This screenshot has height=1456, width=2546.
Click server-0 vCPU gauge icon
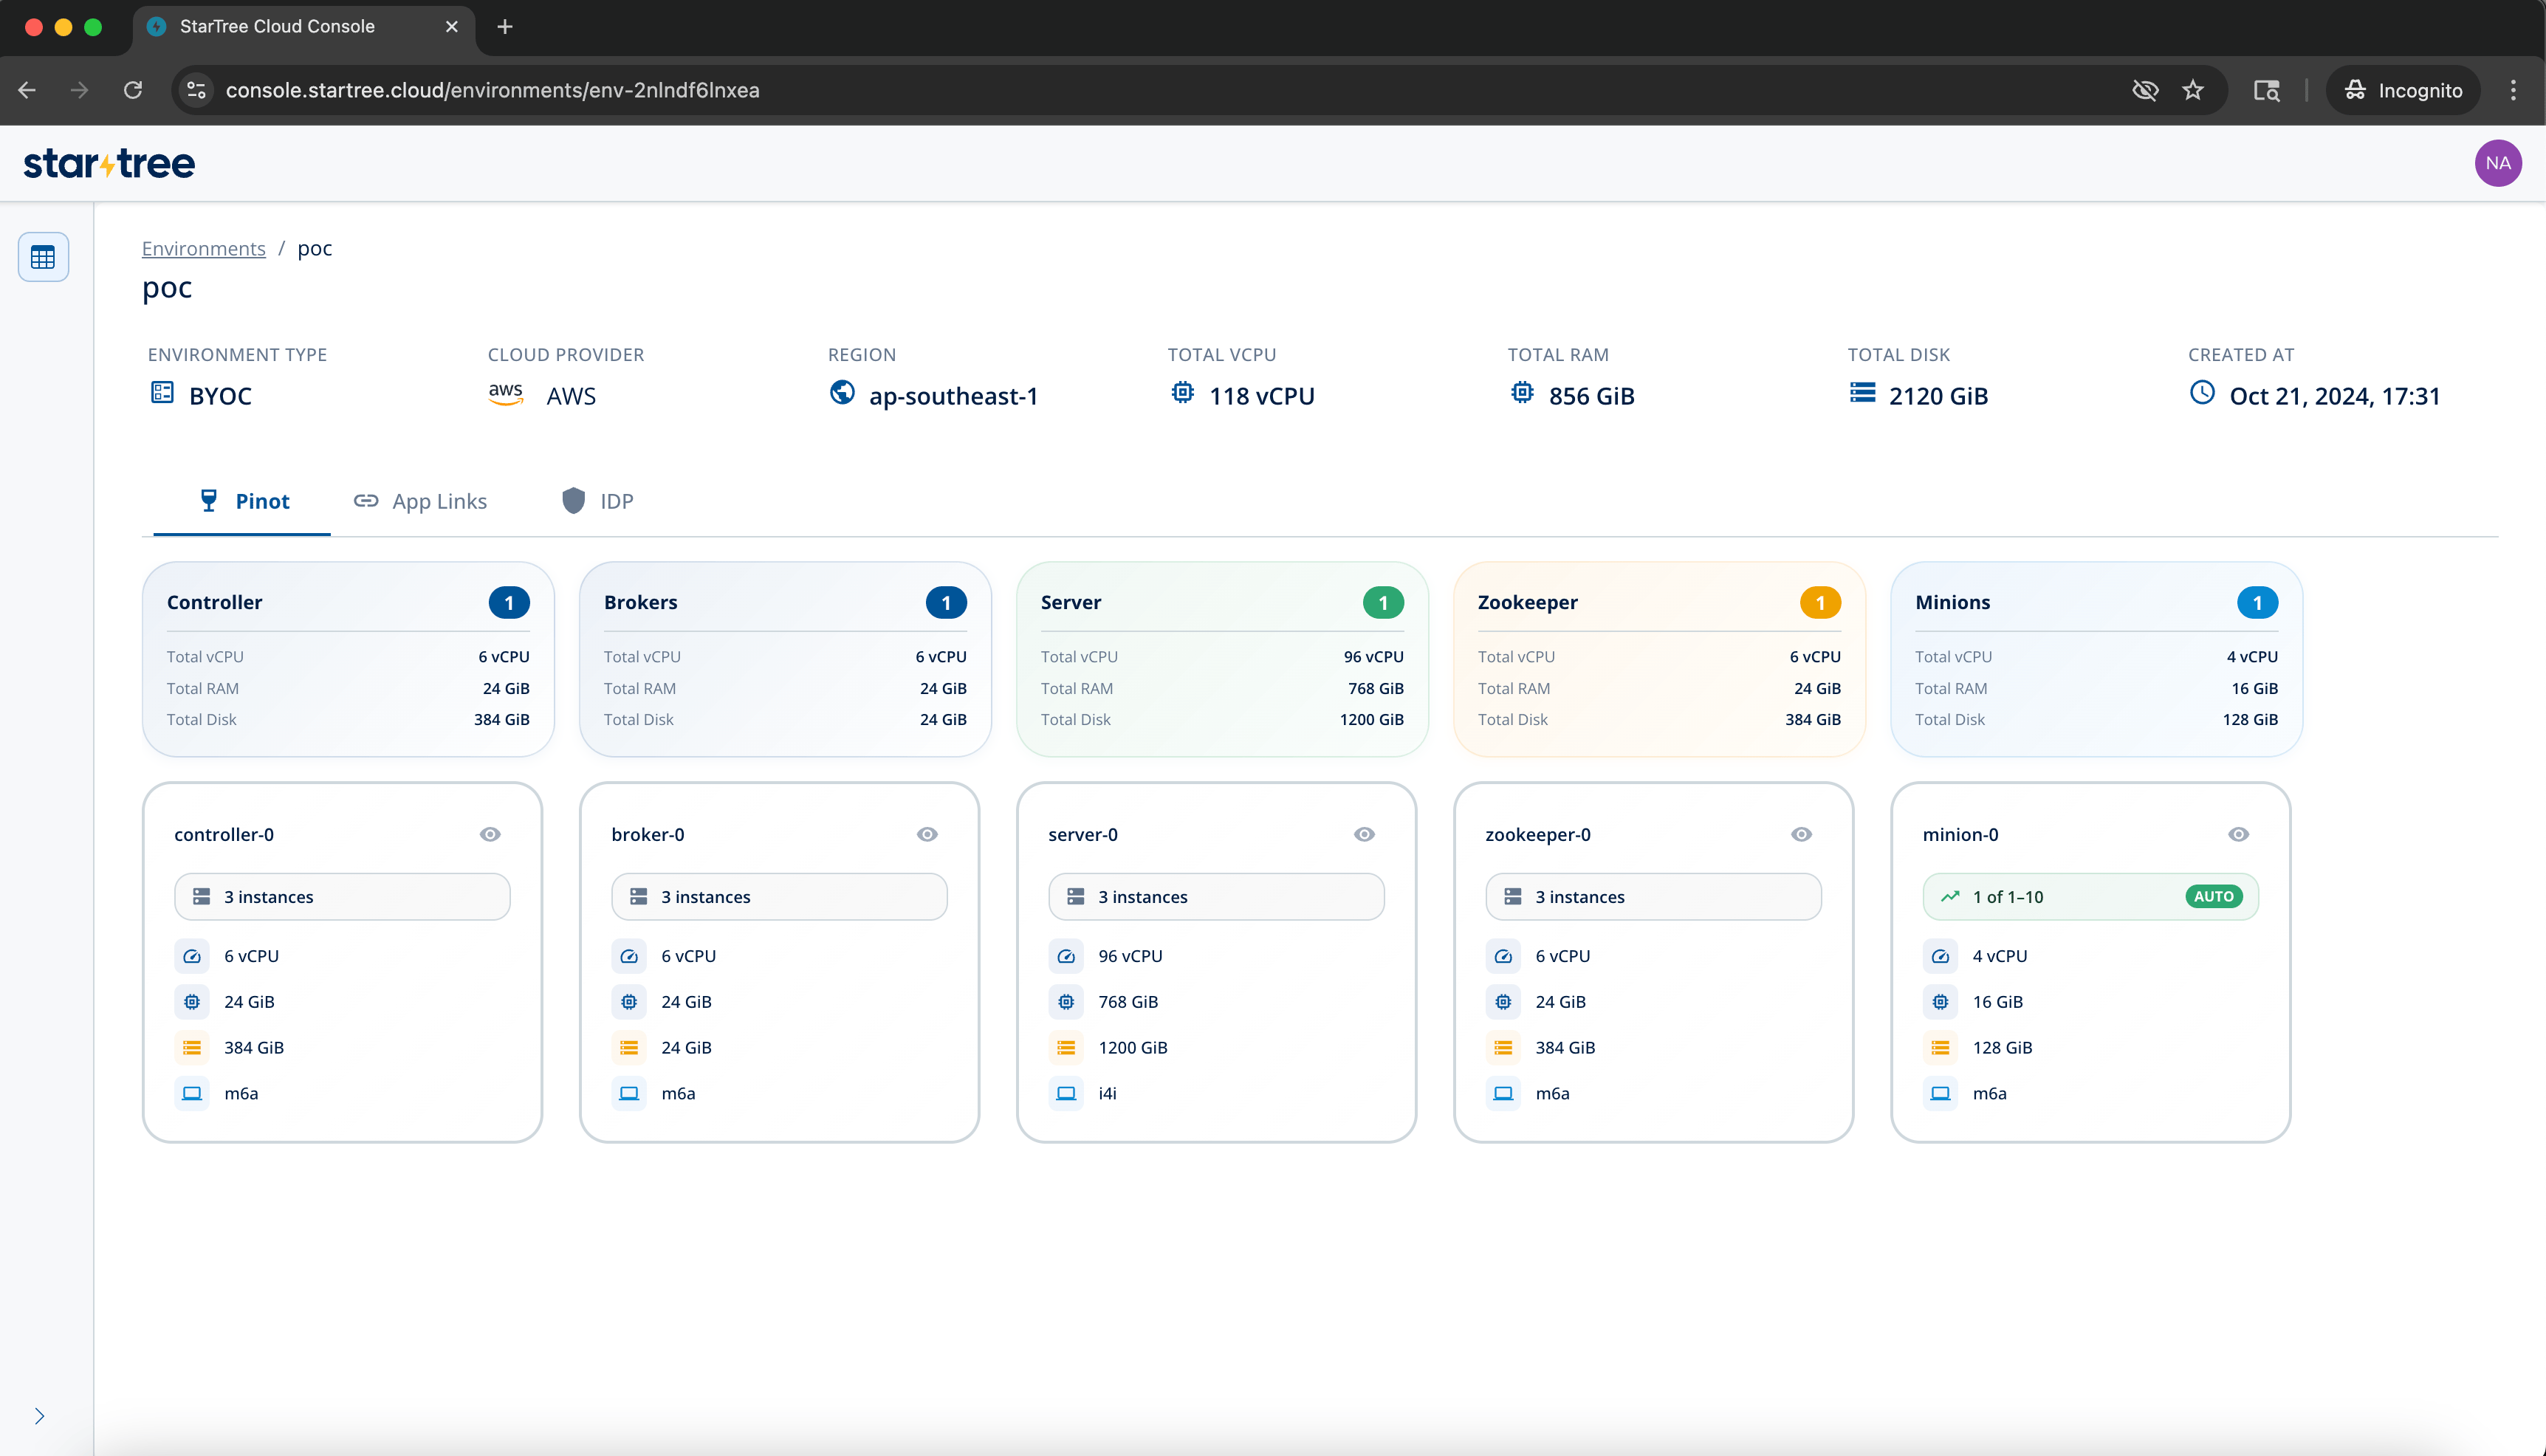point(1066,956)
